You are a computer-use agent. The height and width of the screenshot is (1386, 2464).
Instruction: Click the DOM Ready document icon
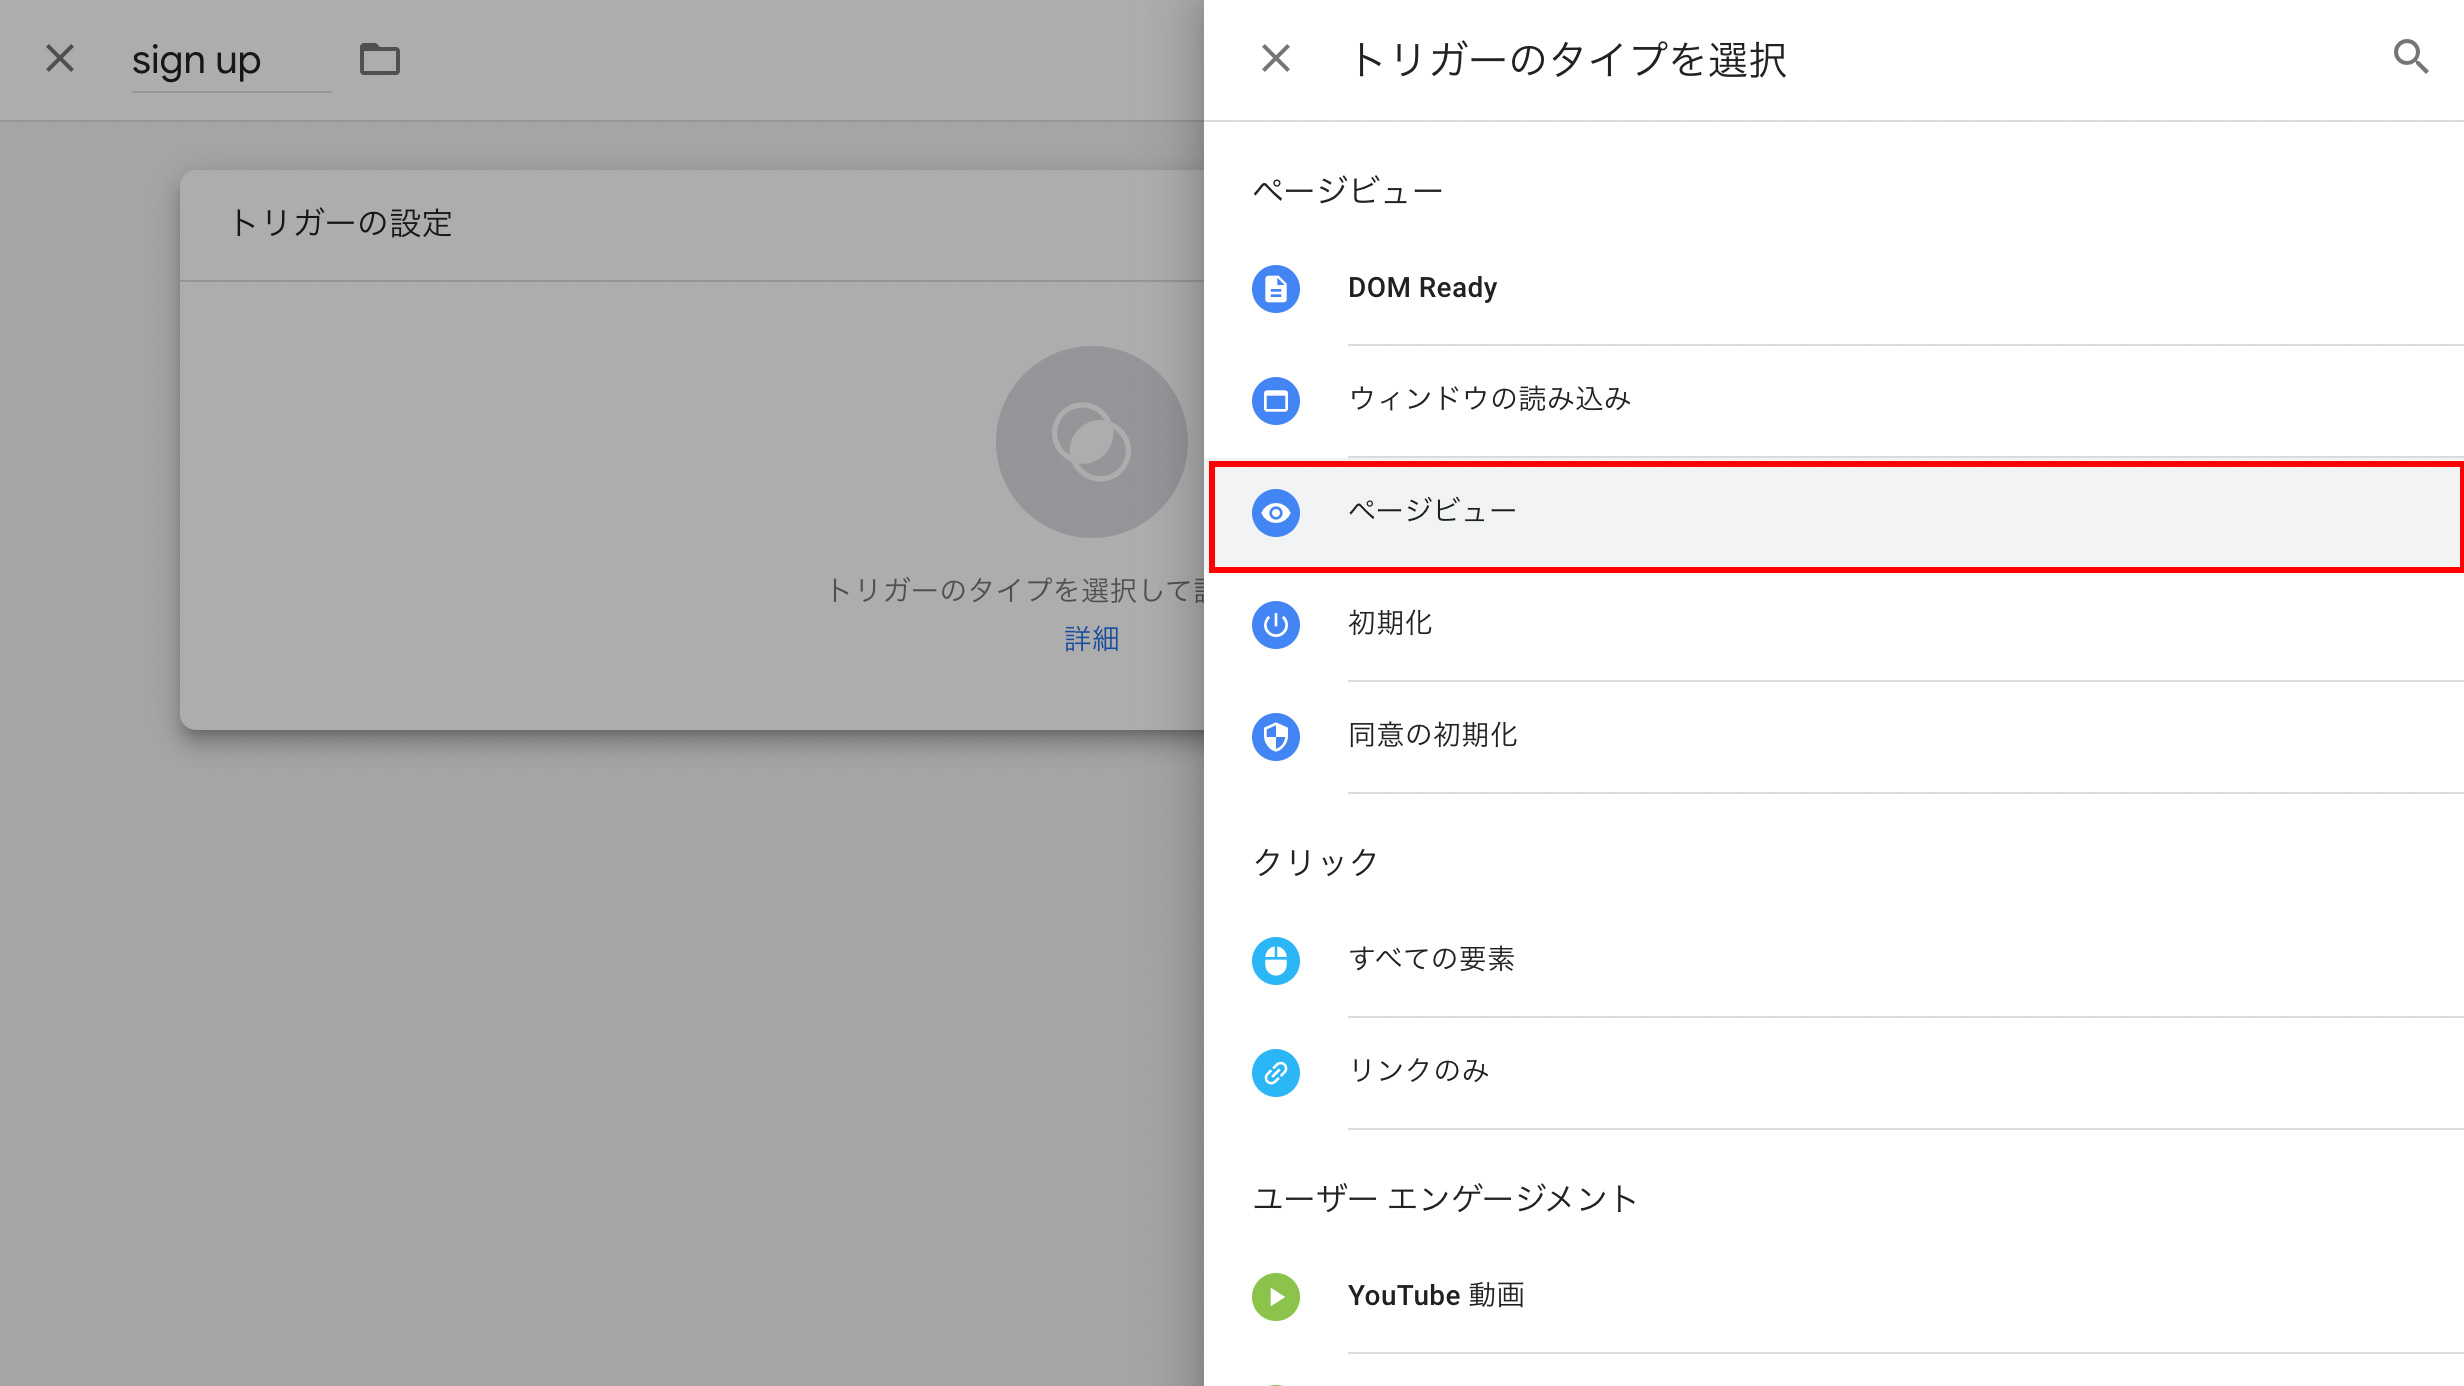point(1276,289)
